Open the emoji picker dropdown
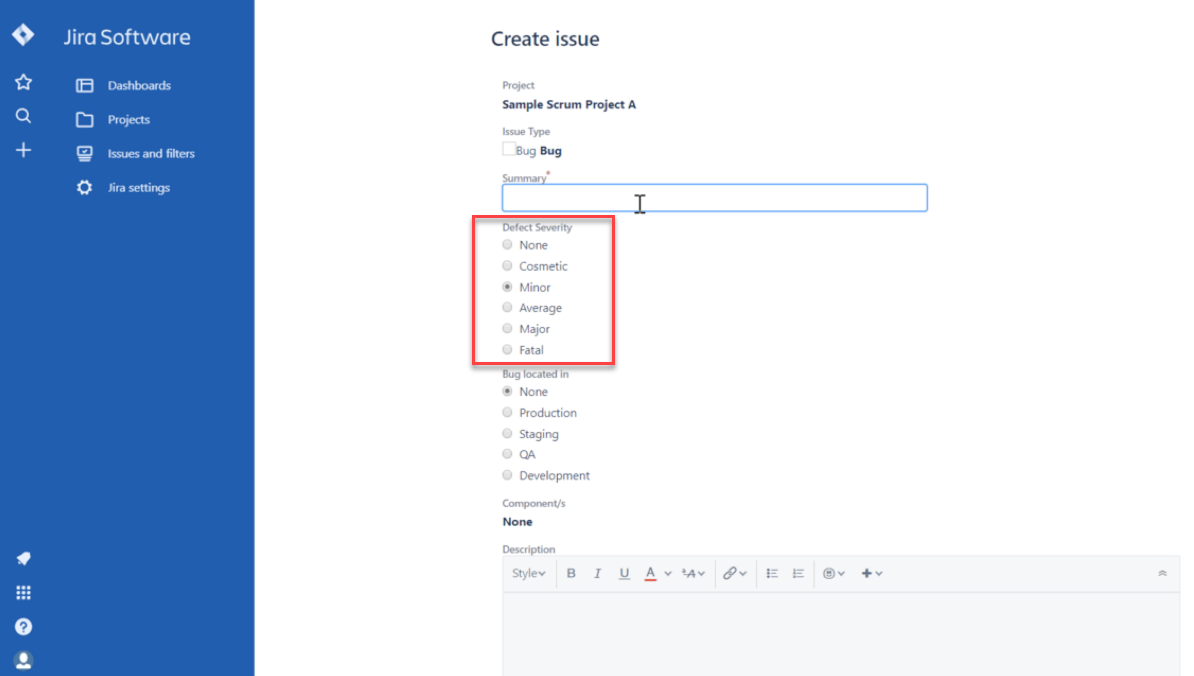The image size is (1194, 676). point(834,573)
